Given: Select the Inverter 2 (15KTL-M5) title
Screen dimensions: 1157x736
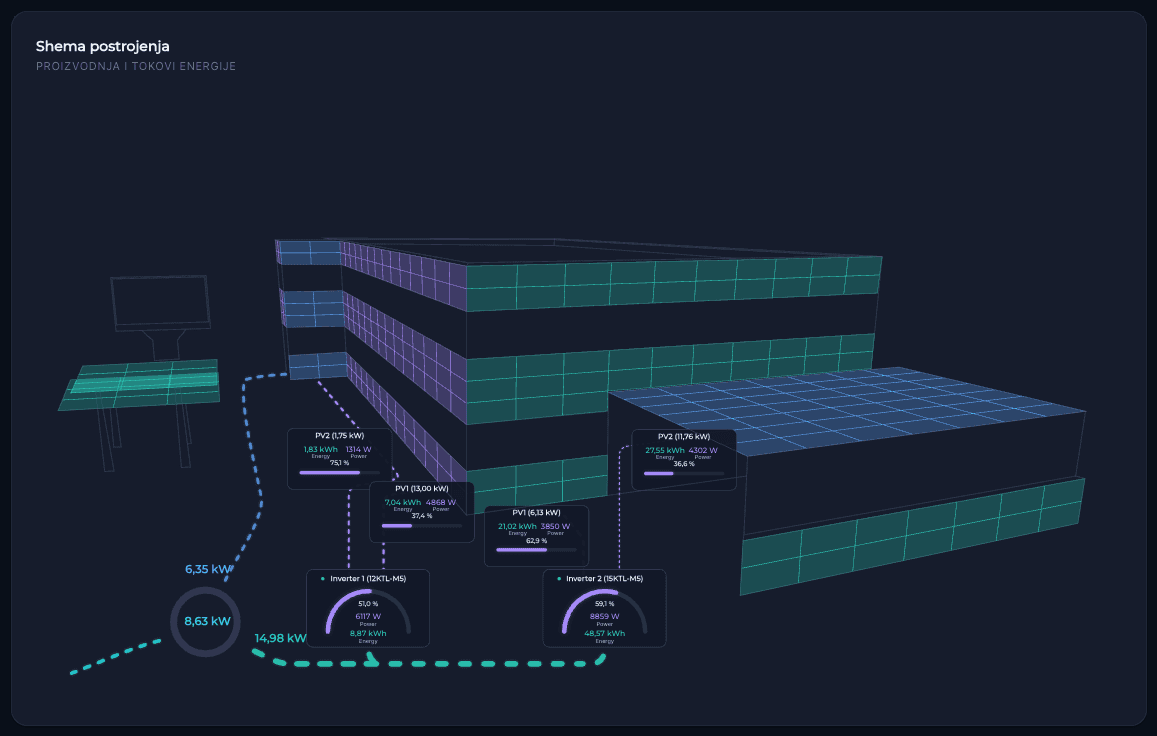Looking at the screenshot, I should (604, 579).
